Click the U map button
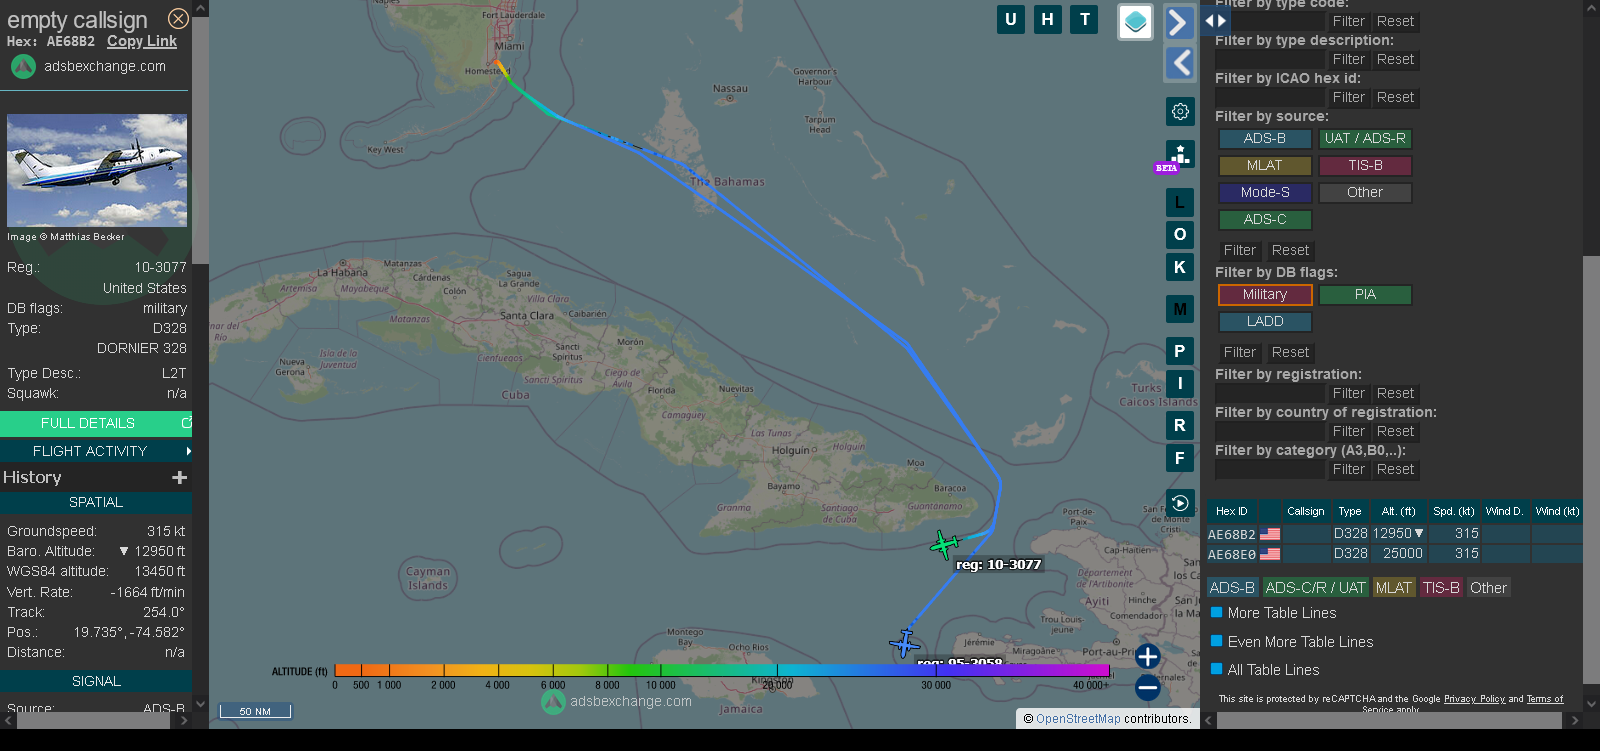The height and width of the screenshot is (751, 1600). pos(1011,19)
